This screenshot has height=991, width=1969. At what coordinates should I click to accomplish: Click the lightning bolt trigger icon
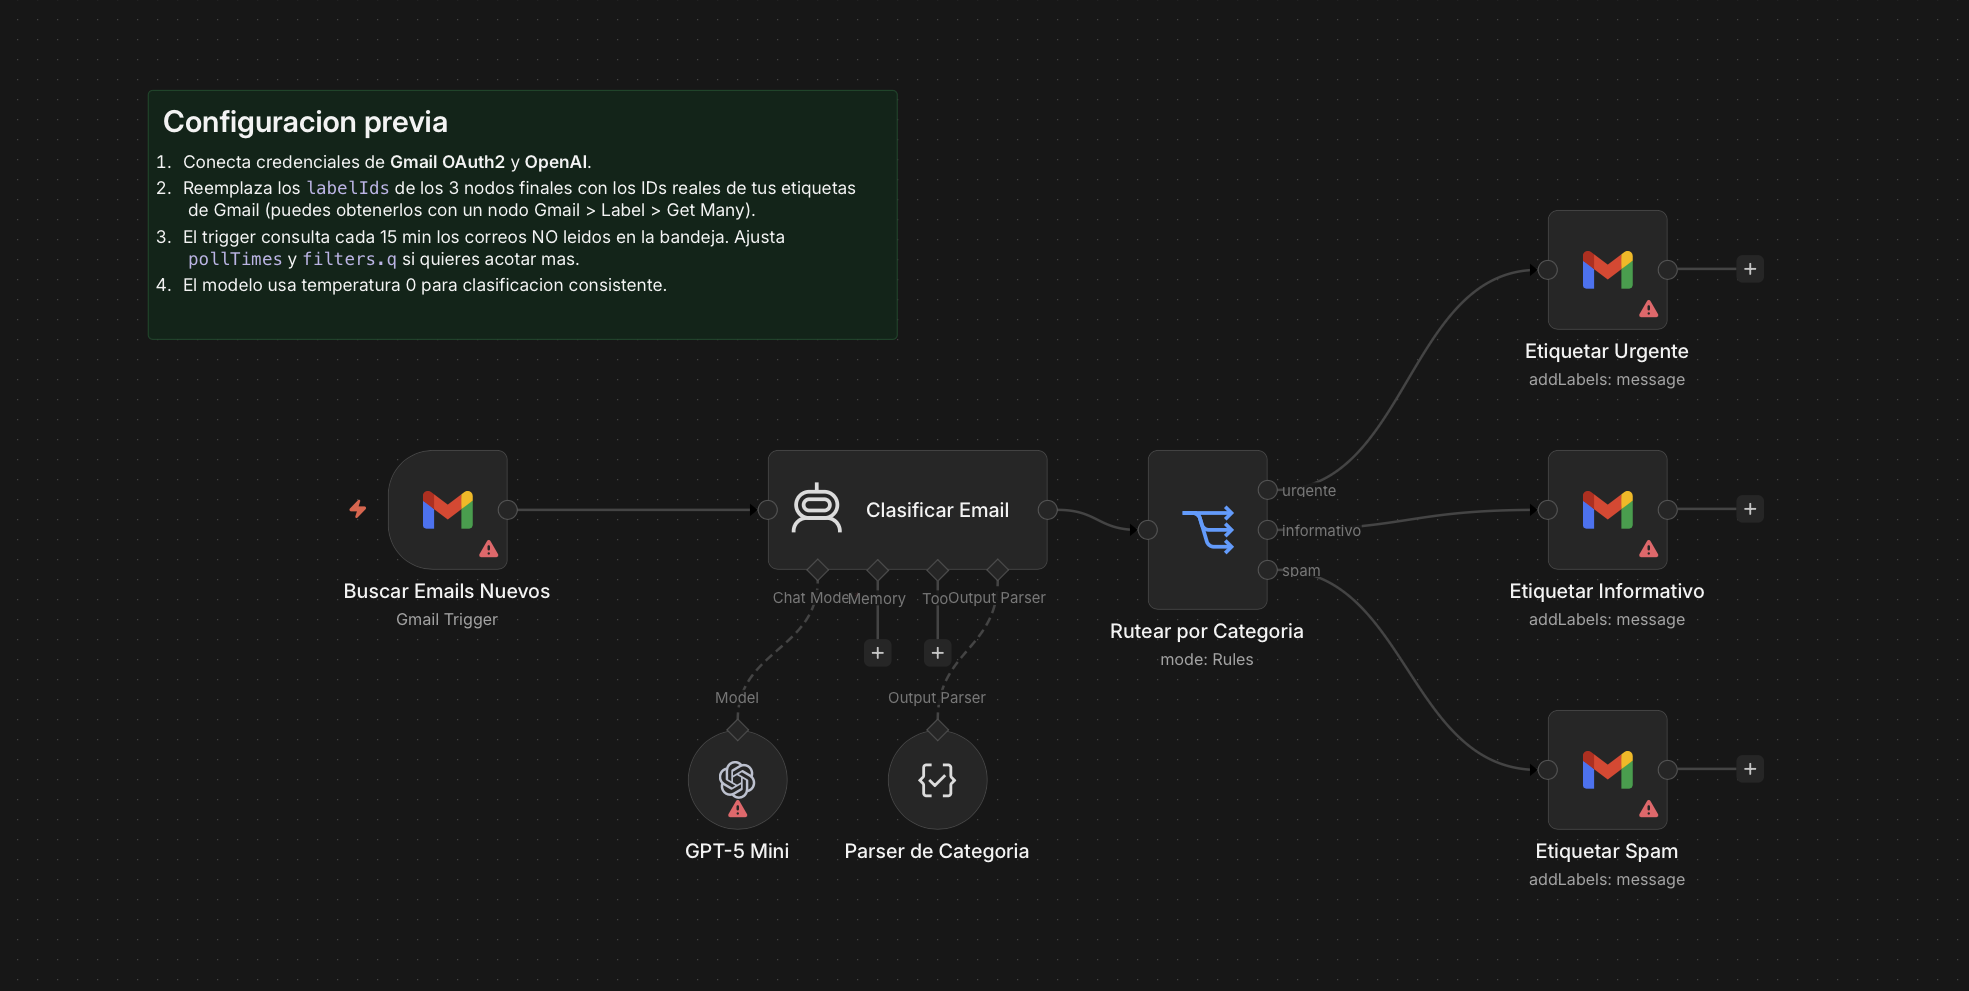[357, 509]
